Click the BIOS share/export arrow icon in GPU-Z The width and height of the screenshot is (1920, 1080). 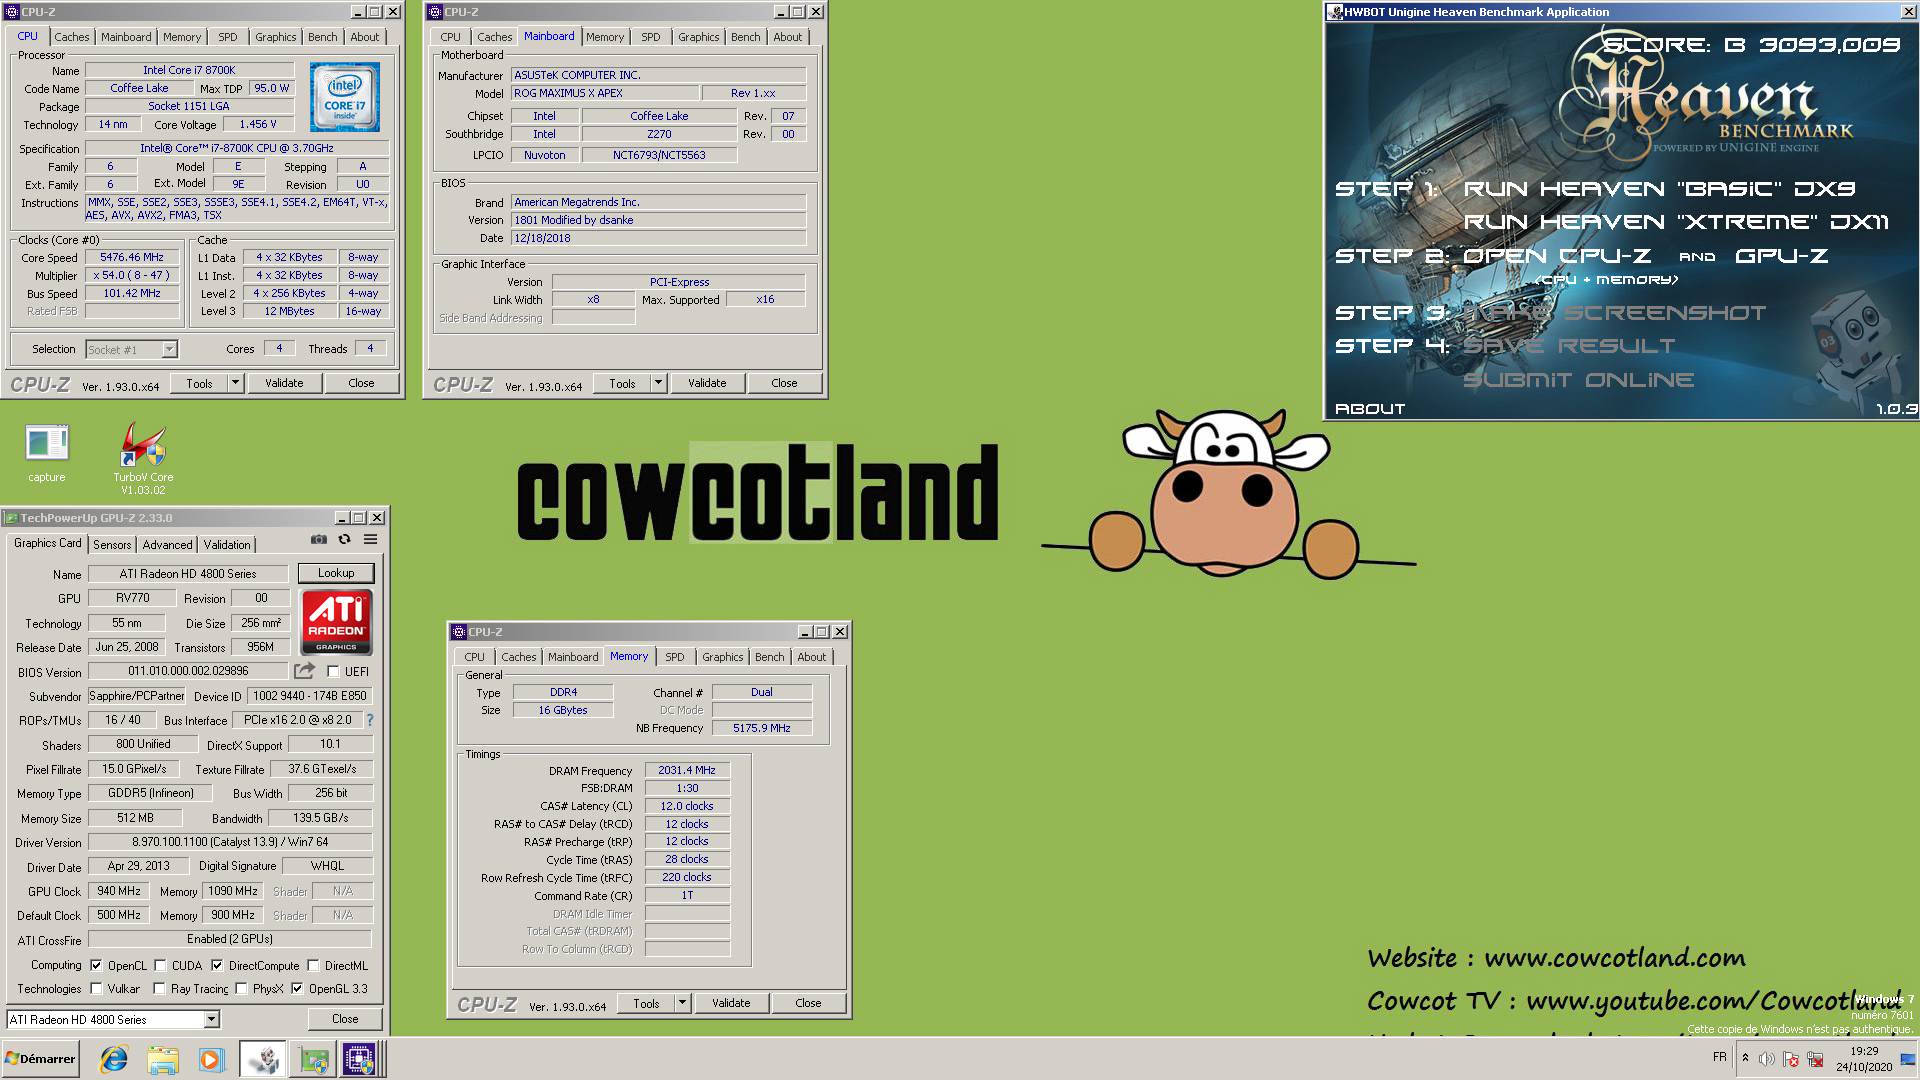[x=304, y=671]
